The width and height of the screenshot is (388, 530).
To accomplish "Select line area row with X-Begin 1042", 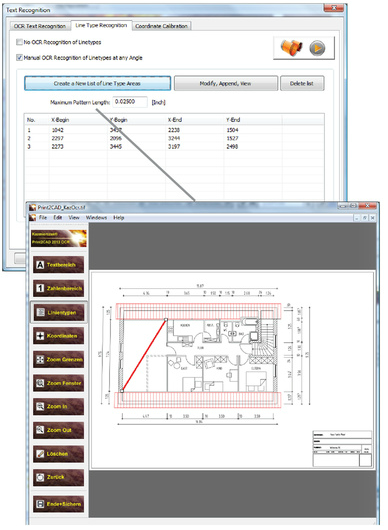I will (x=174, y=130).
